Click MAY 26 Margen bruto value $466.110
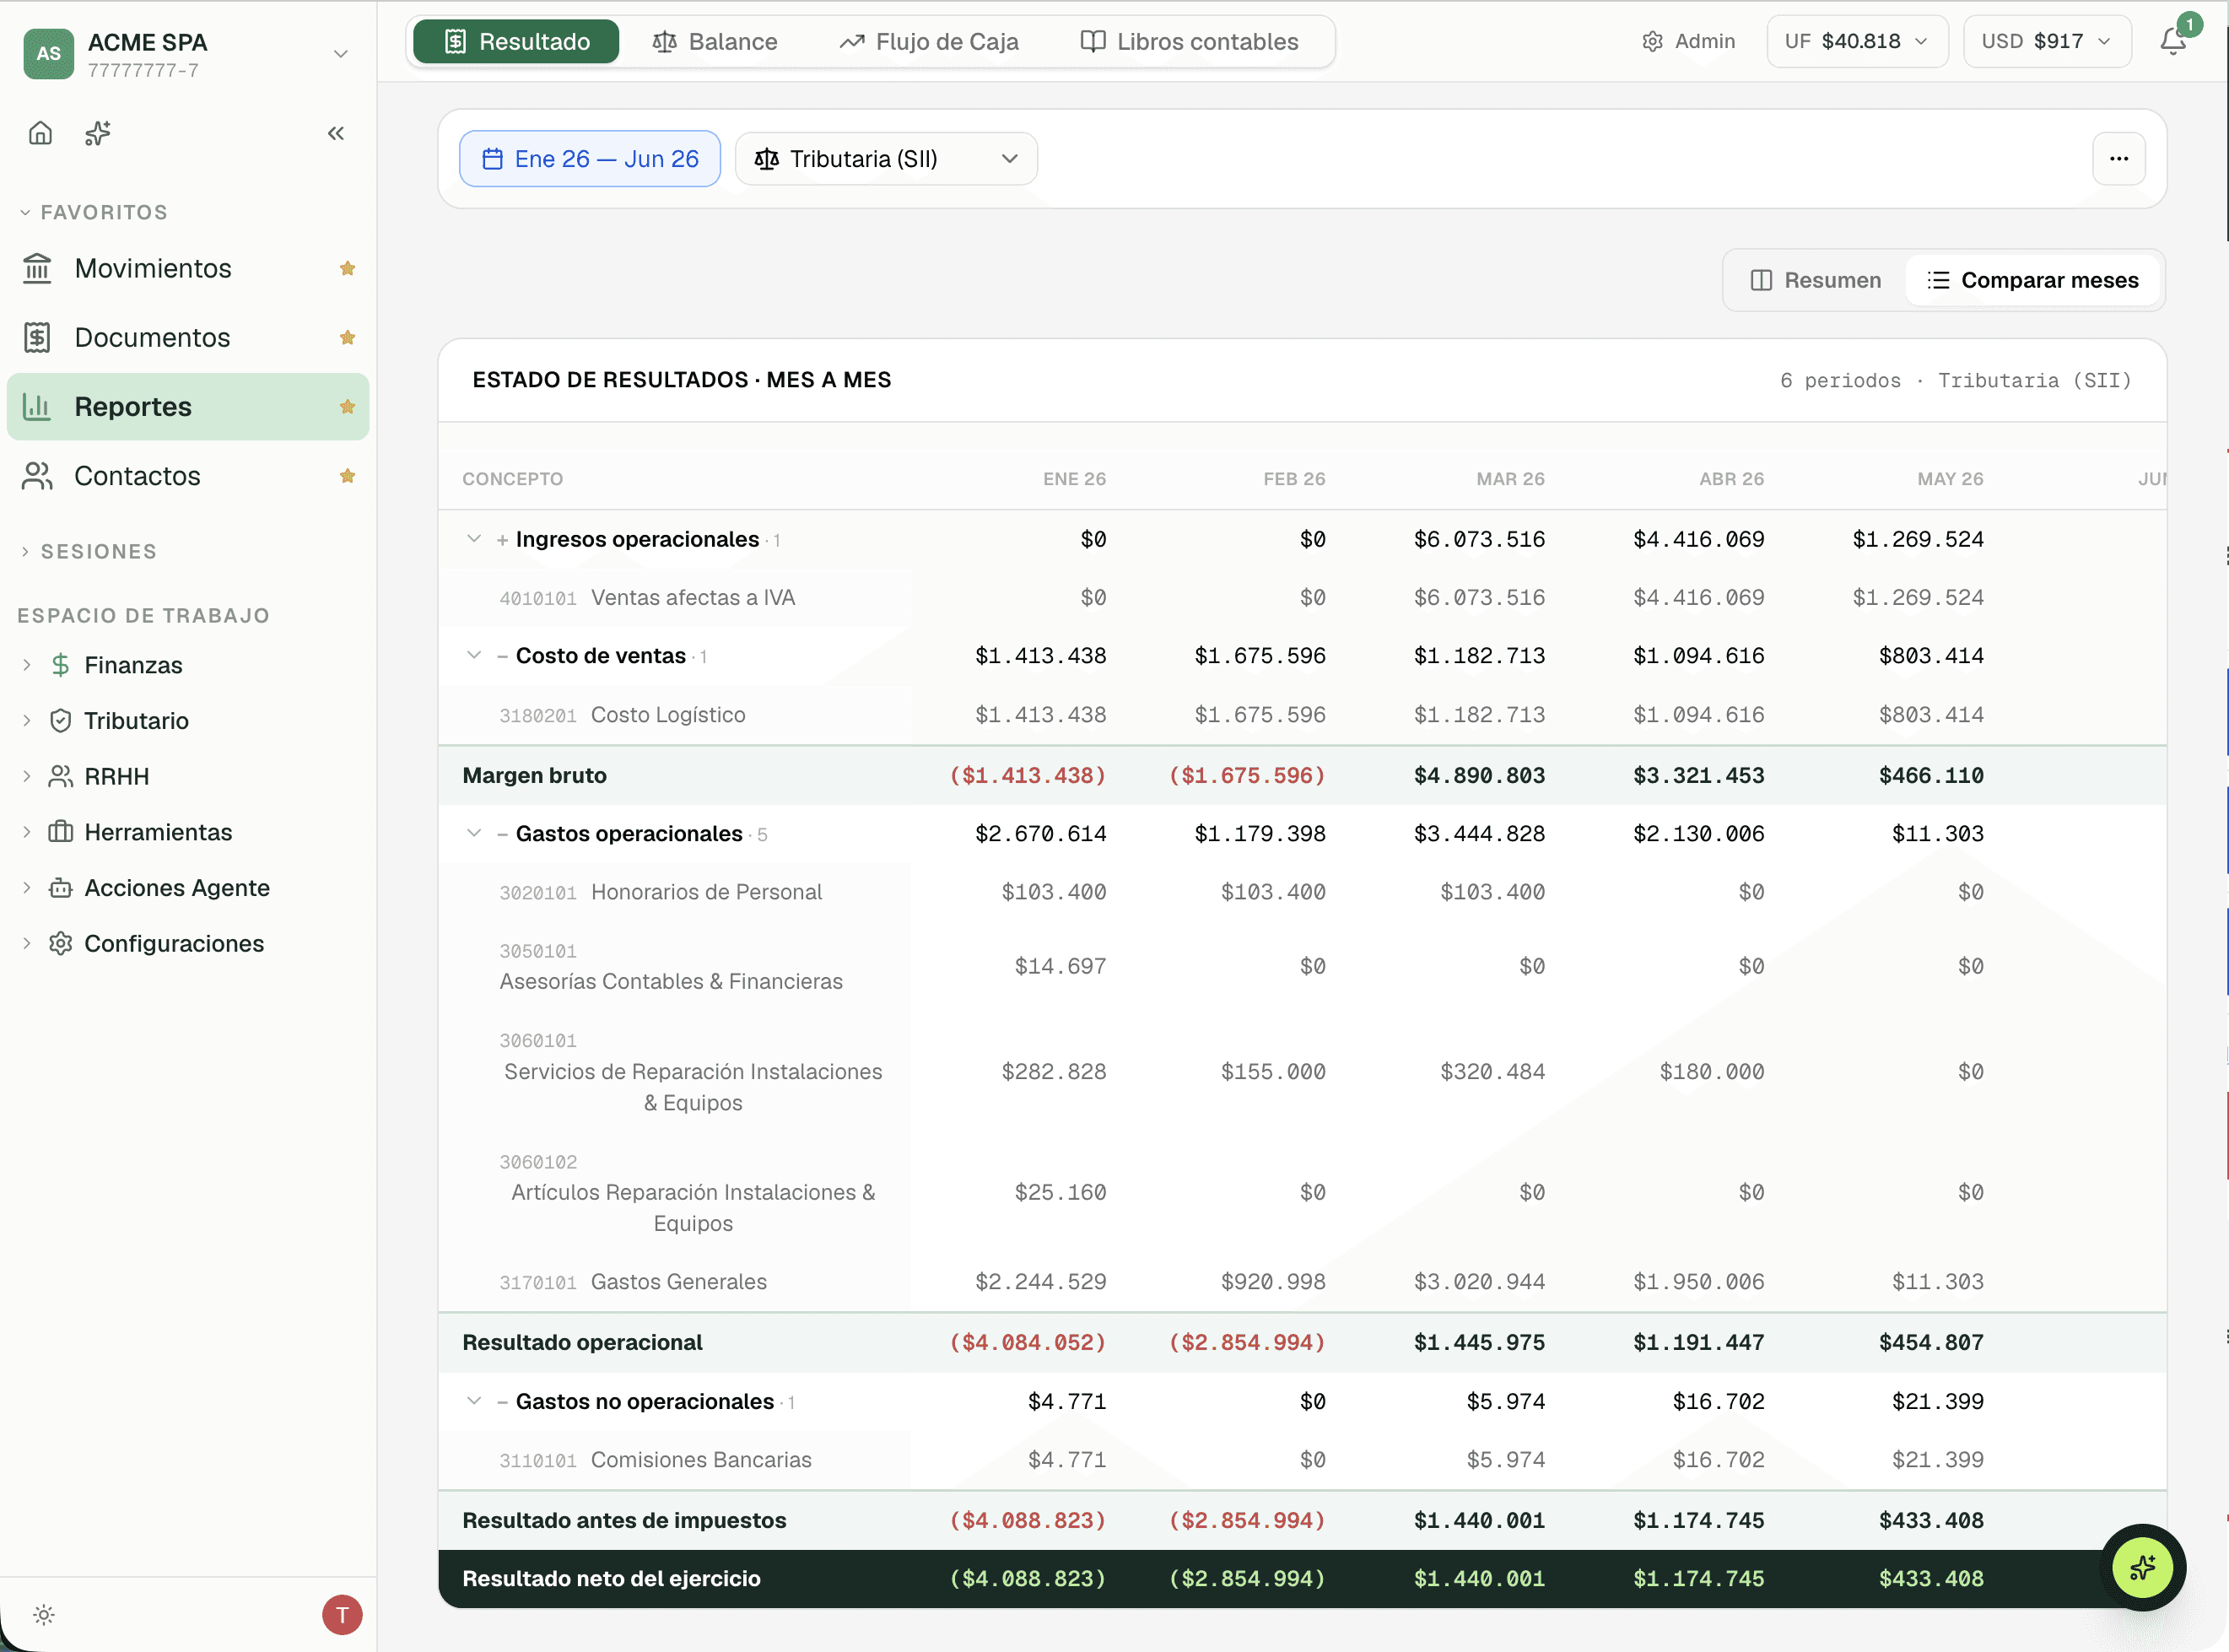 click(1930, 775)
